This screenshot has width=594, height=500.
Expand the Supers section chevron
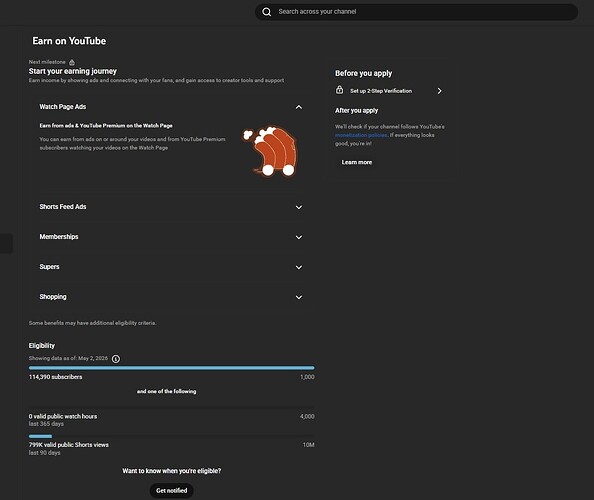click(x=299, y=267)
